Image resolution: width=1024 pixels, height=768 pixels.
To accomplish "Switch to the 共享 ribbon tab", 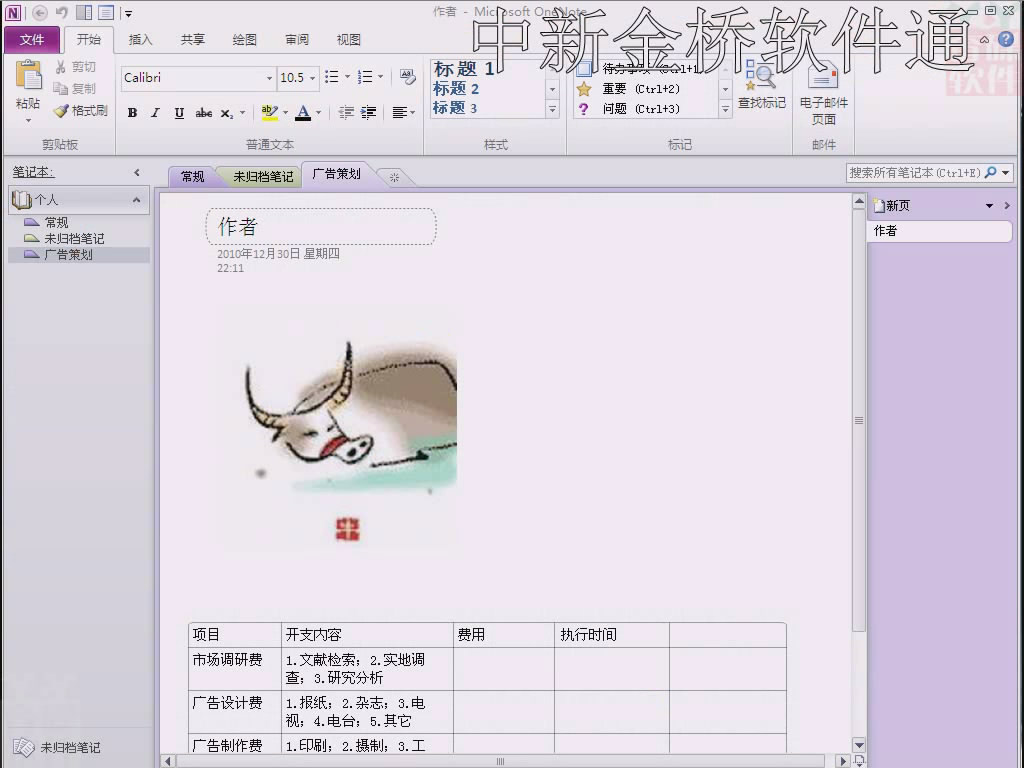I will (x=193, y=40).
